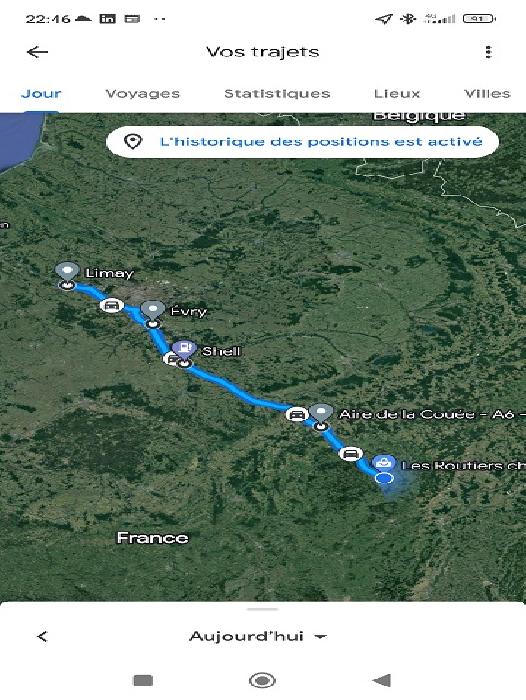Image resolution: width=526 pixels, height=700 pixels.
Task: Tap the L'historique des positions est activé banner
Action: coord(302,142)
